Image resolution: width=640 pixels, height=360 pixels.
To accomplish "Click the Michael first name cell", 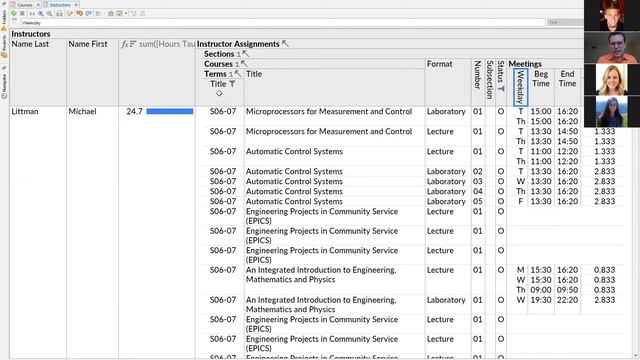I will [82, 111].
